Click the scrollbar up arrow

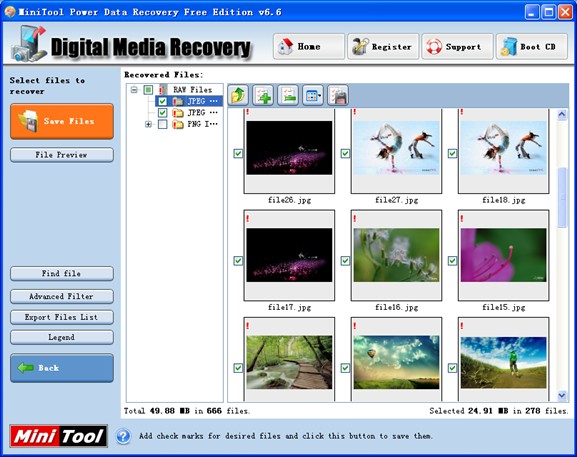(562, 115)
